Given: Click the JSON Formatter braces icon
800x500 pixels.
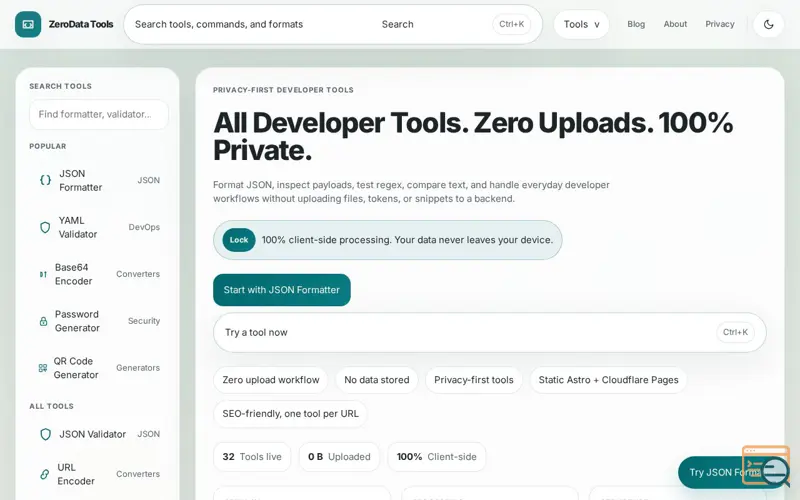Looking at the screenshot, I should (45, 180).
